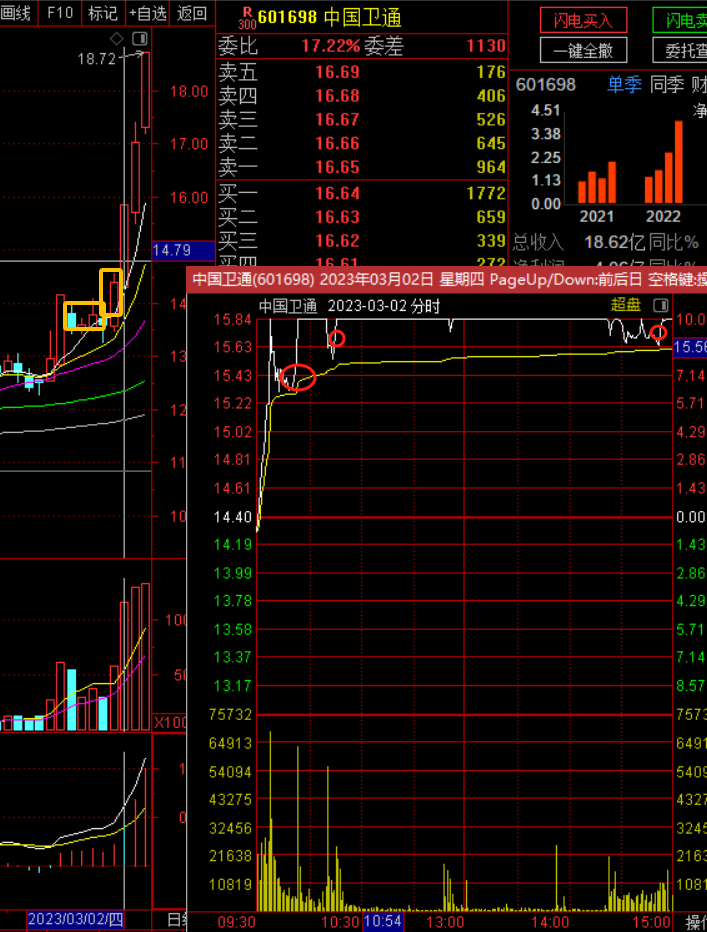Click the 委差 value 1130

coord(486,46)
